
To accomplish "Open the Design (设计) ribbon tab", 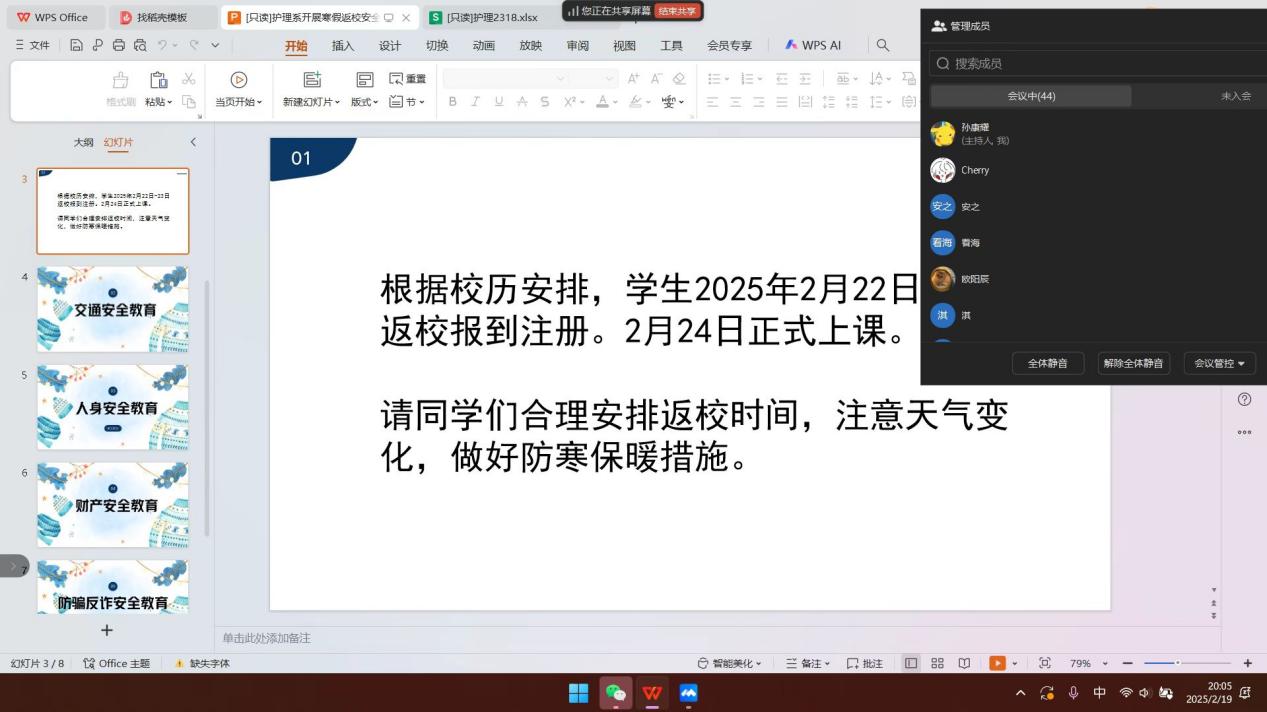I will (390, 45).
